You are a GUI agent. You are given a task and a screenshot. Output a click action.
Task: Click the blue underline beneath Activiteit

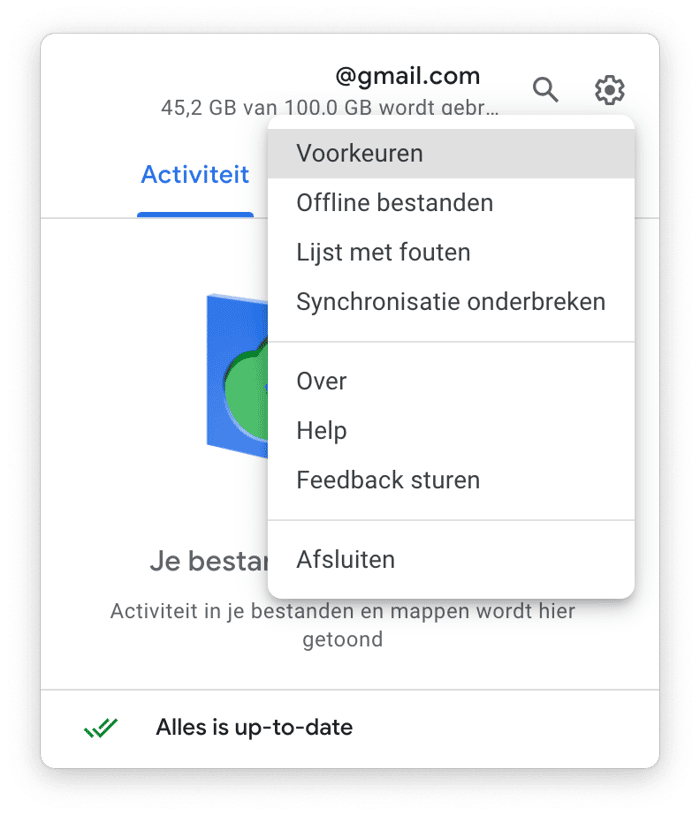195,214
